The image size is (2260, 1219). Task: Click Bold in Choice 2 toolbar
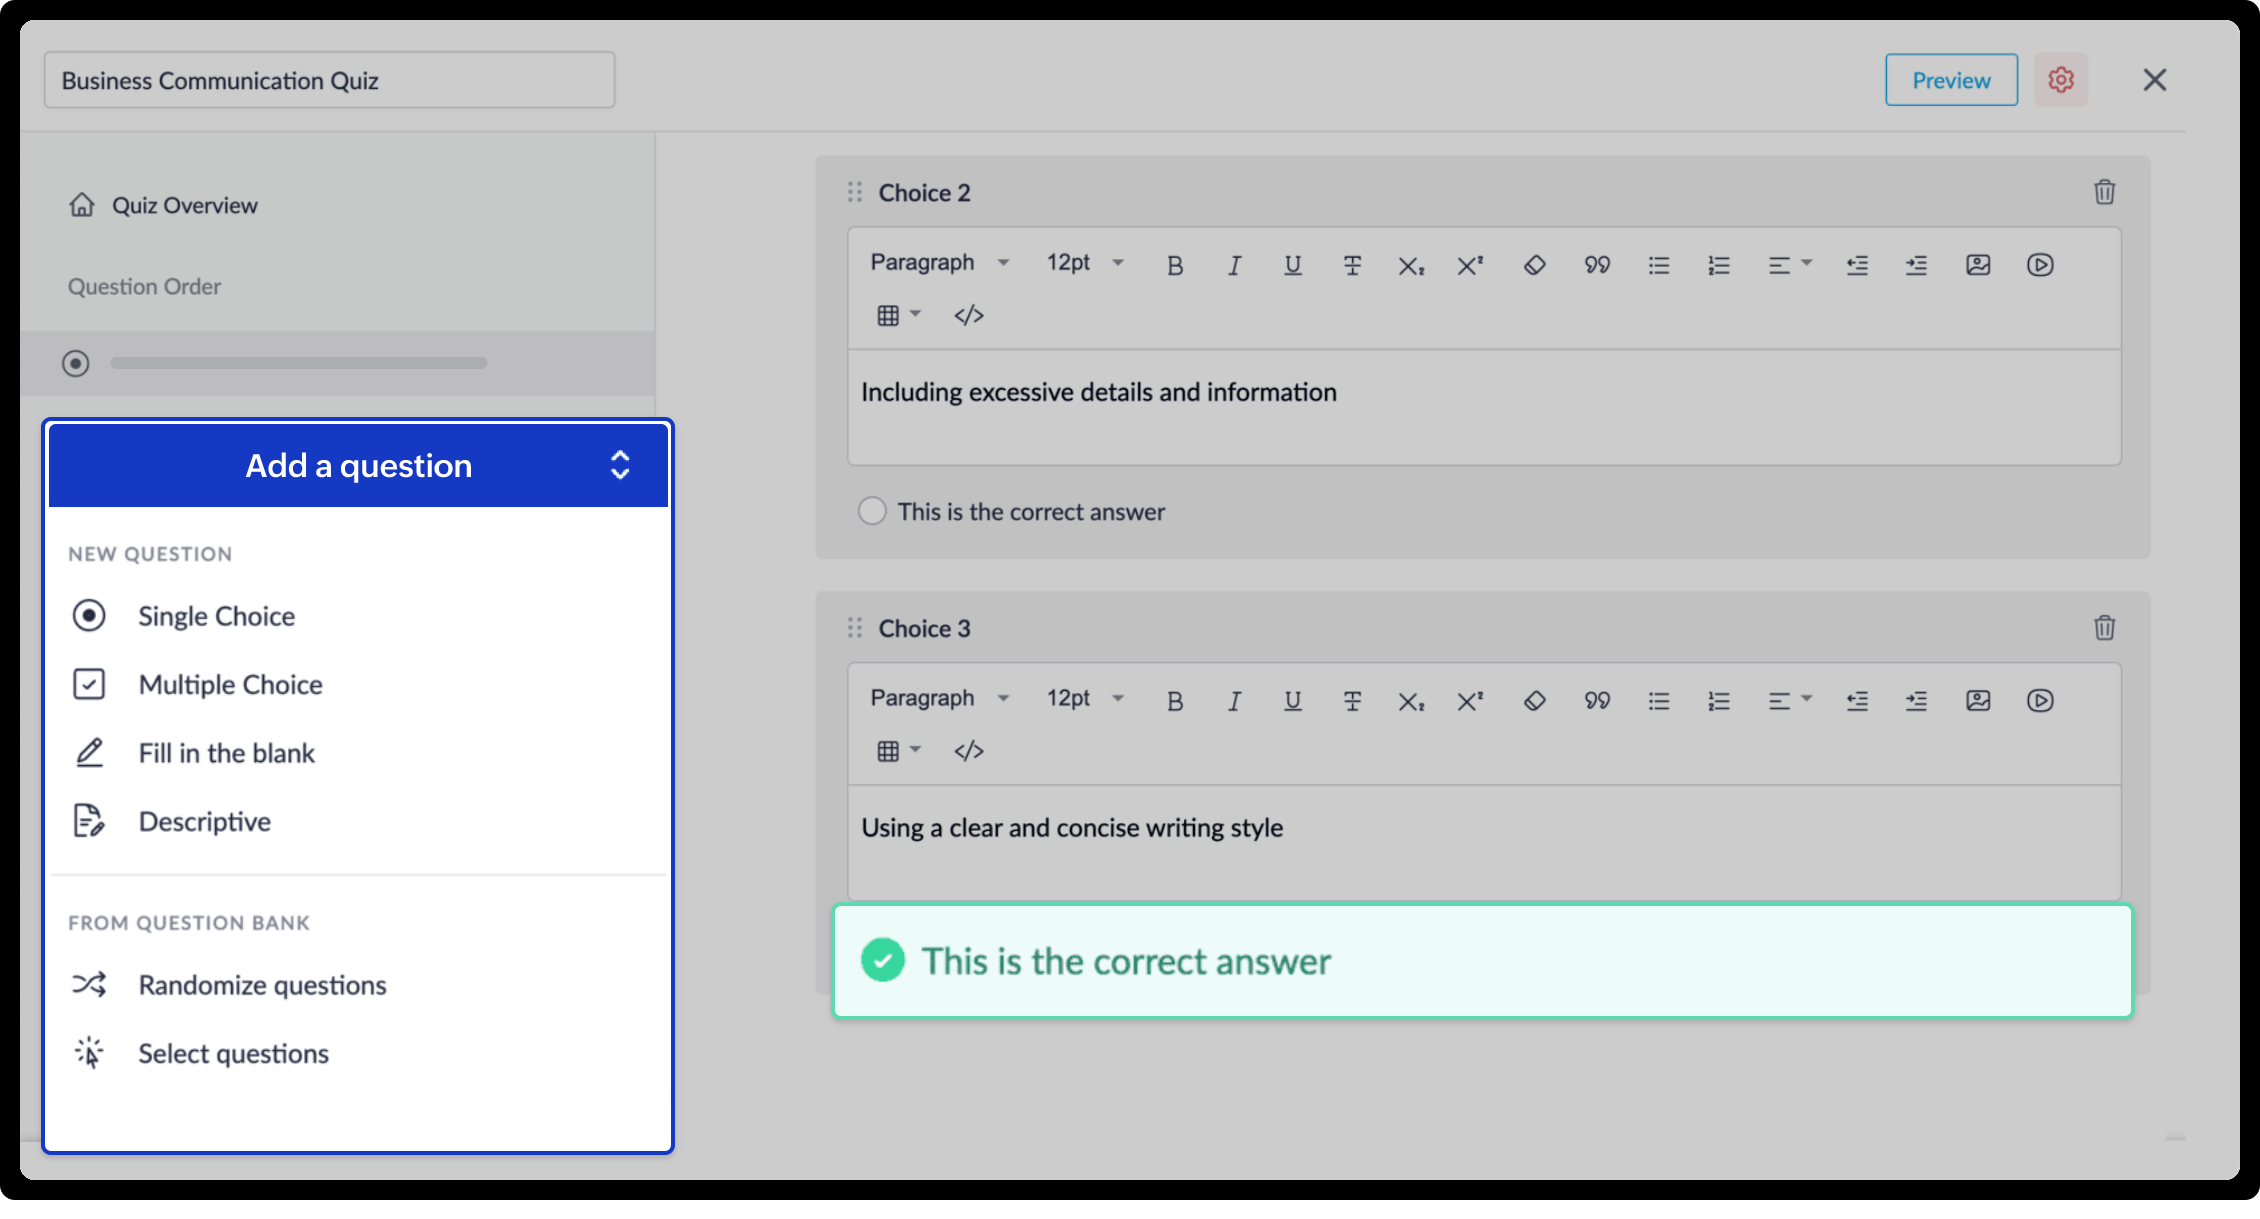[x=1175, y=265]
